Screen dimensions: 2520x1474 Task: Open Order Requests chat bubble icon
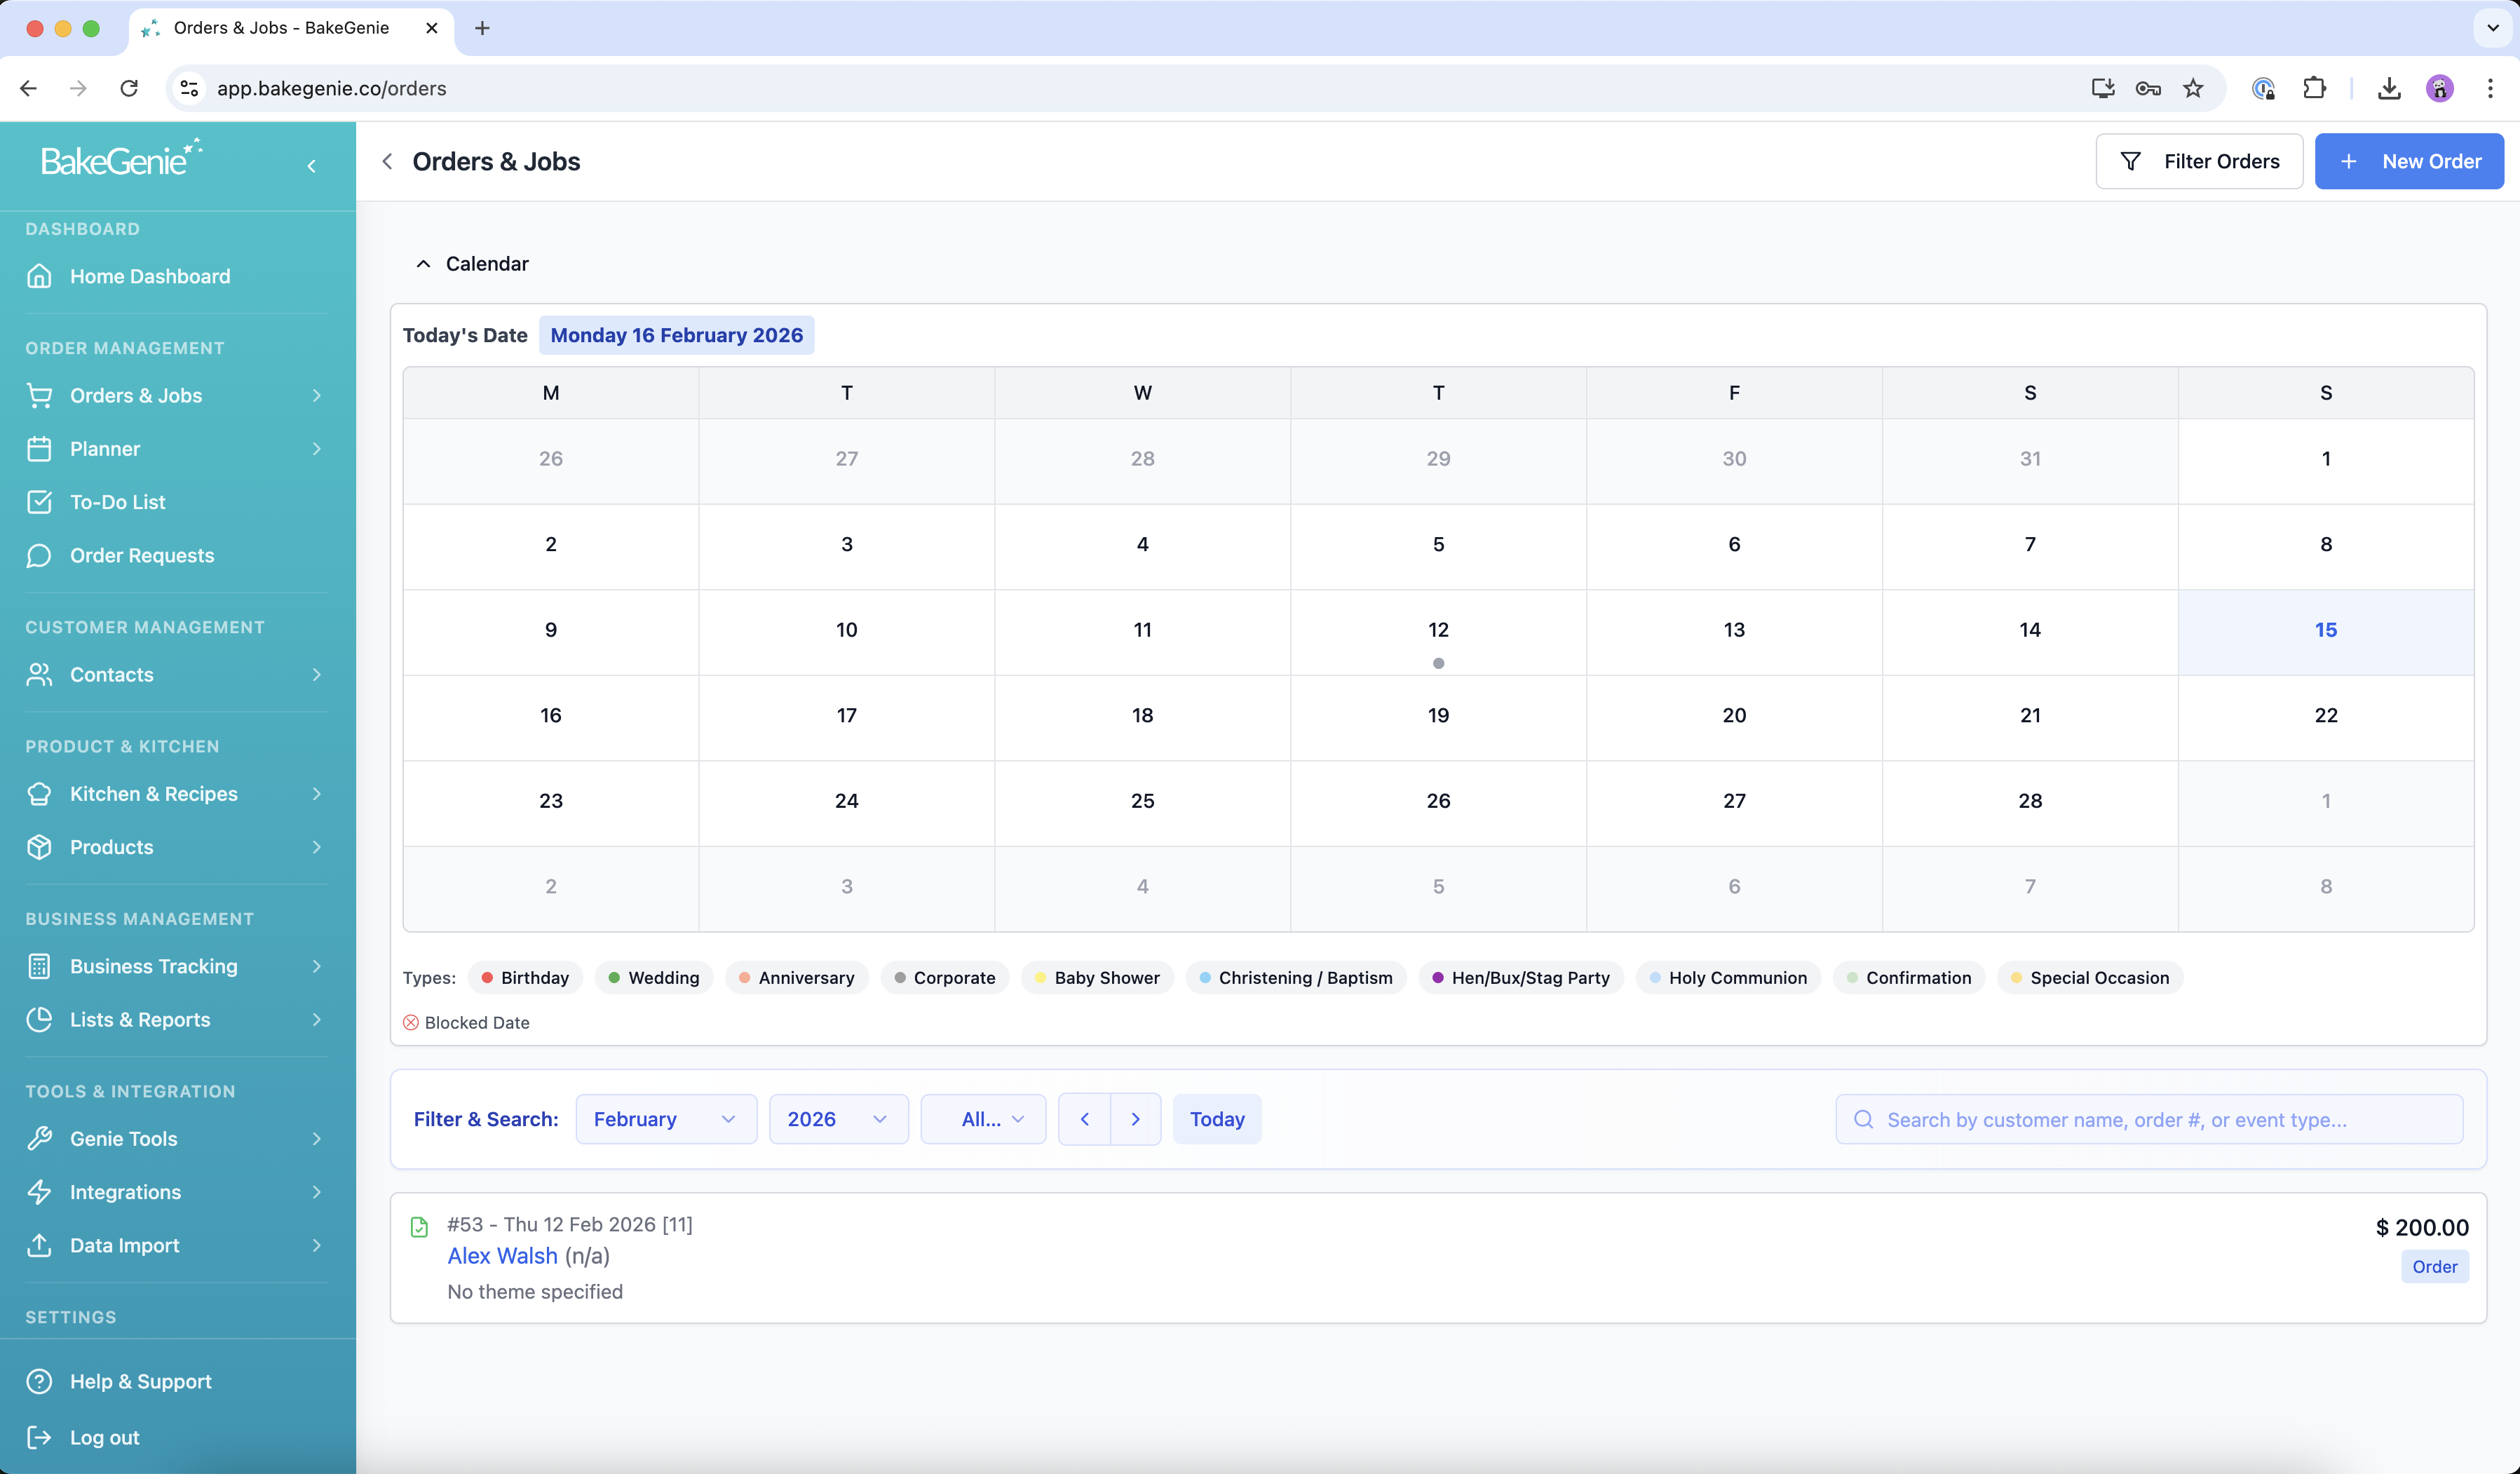[x=39, y=555]
